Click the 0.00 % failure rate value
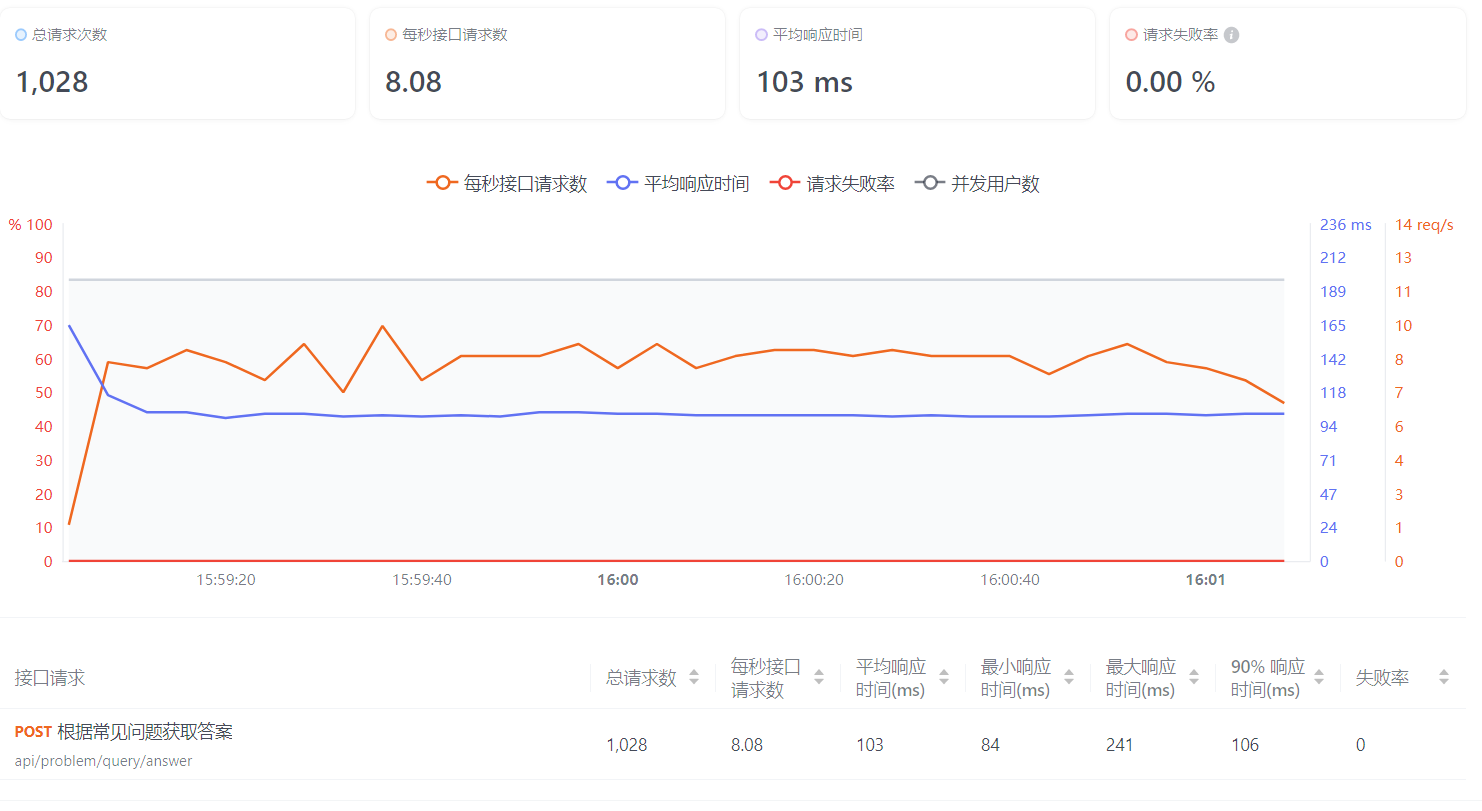Image resolution: width=1482 pixels, height=811 pixels. point(1171,82)
